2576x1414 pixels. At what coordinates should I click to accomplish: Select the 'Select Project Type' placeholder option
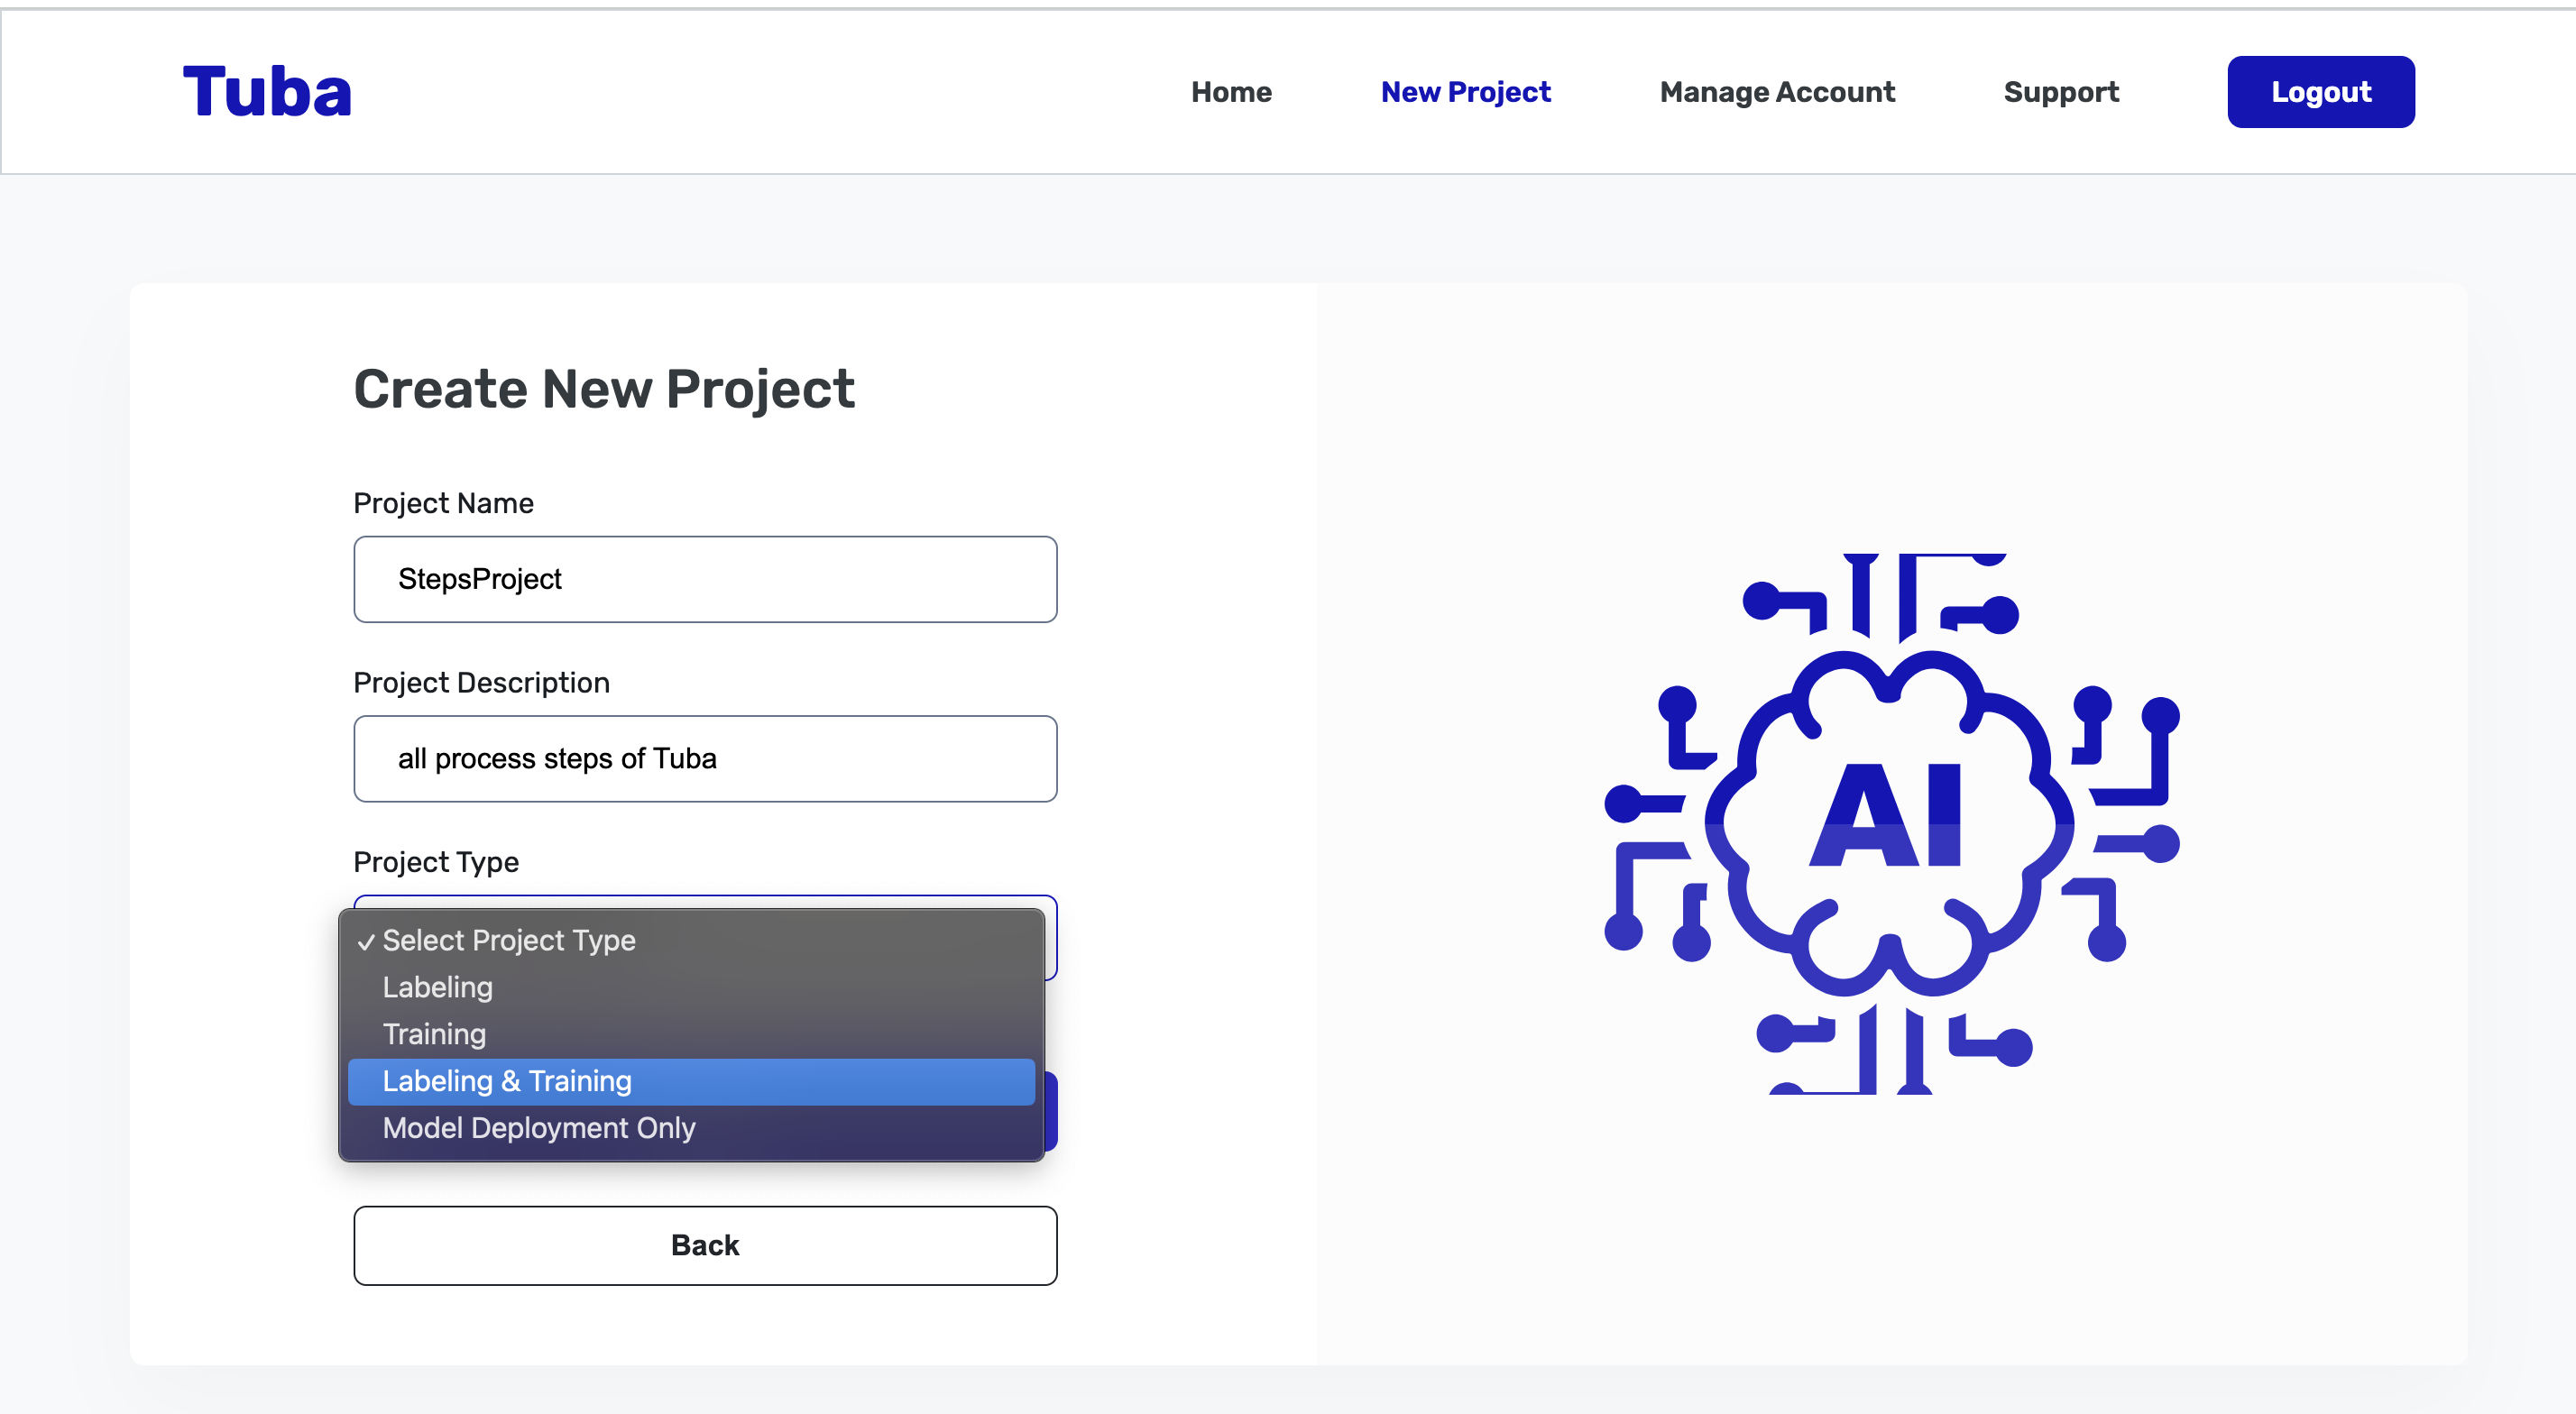(x=509, y=940)
